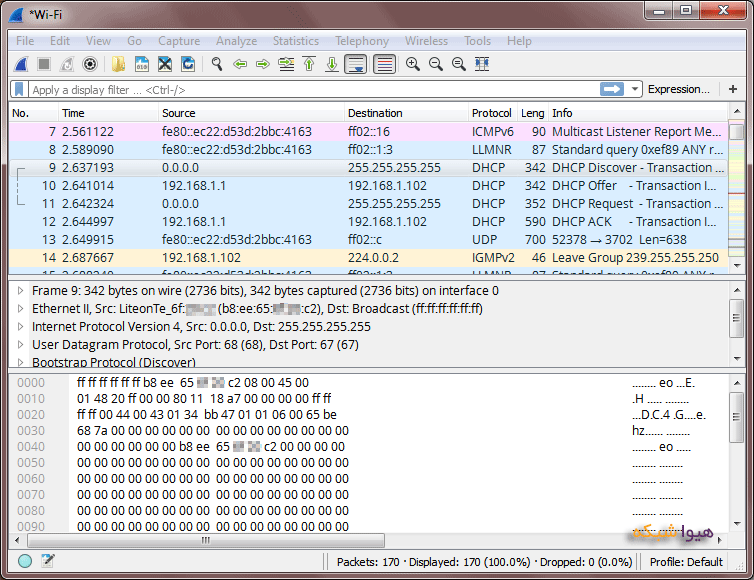Screen dimensions: 754x580
Task: Expand the Frame 9 details row
Action: click(x=20, y=290)
